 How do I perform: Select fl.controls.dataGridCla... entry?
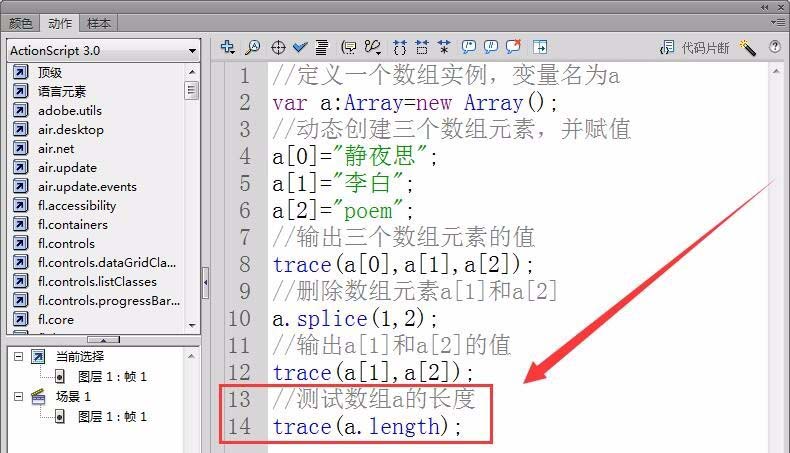pyautogui.click(x=107, y=263)
